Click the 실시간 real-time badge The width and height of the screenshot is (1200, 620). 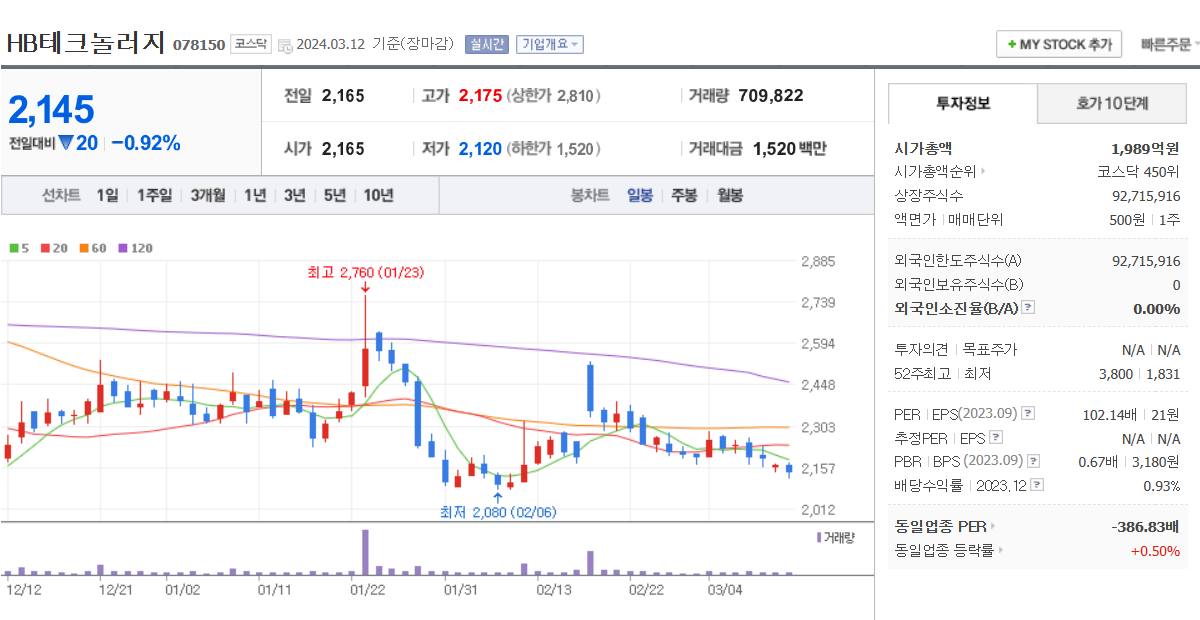click(489, 44)
